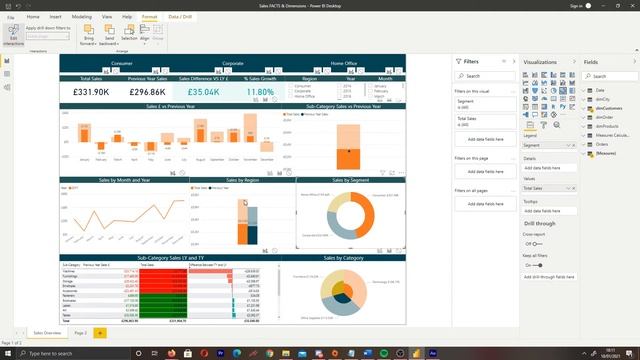Image resolution: width=640 pixels, height=360 pixels.
Task: Choose the stacked bar chart visual type
Action: pos(525,75)
